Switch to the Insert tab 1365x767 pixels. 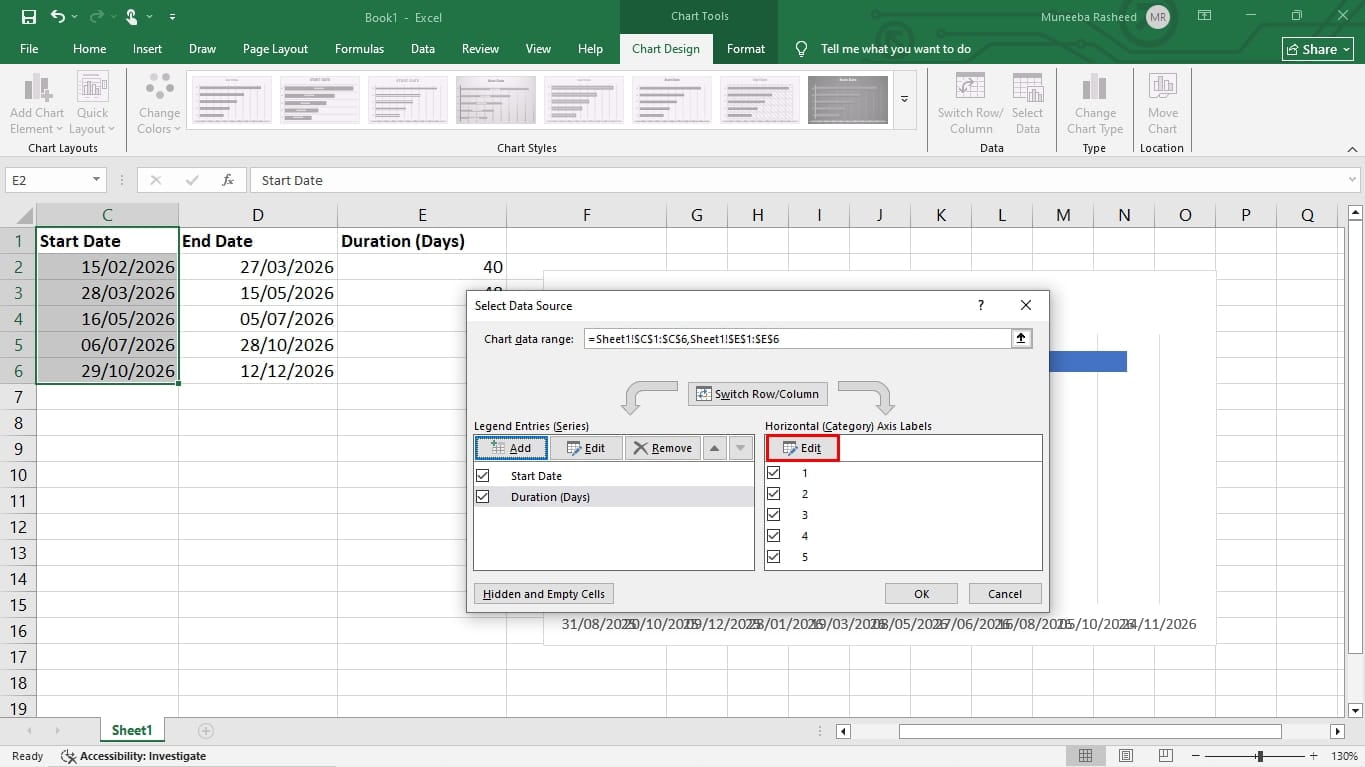pyautogui.click(x=147, y=49)
